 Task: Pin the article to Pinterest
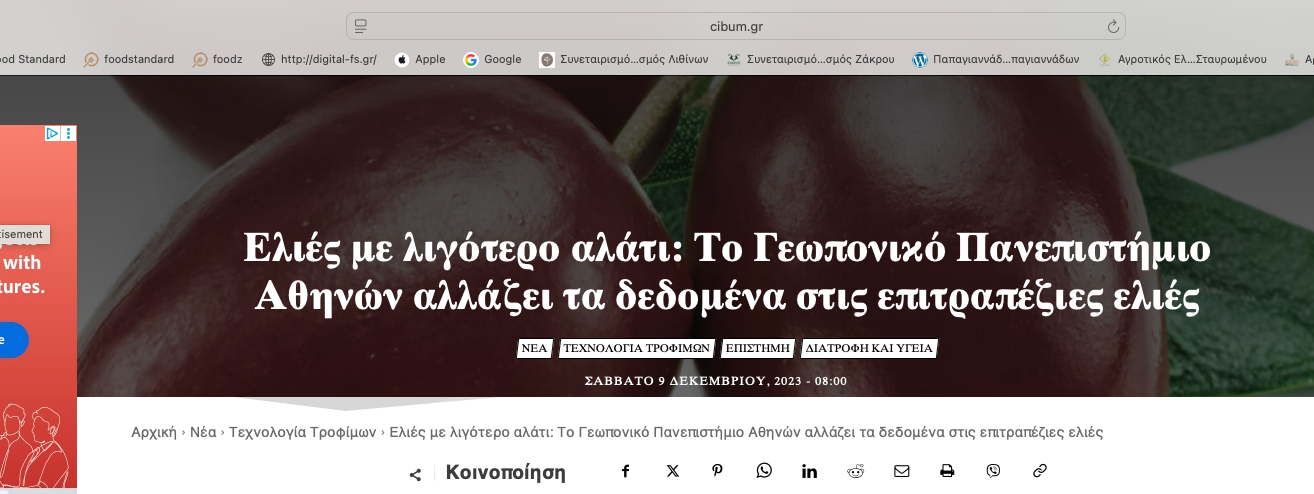point(718,471)
